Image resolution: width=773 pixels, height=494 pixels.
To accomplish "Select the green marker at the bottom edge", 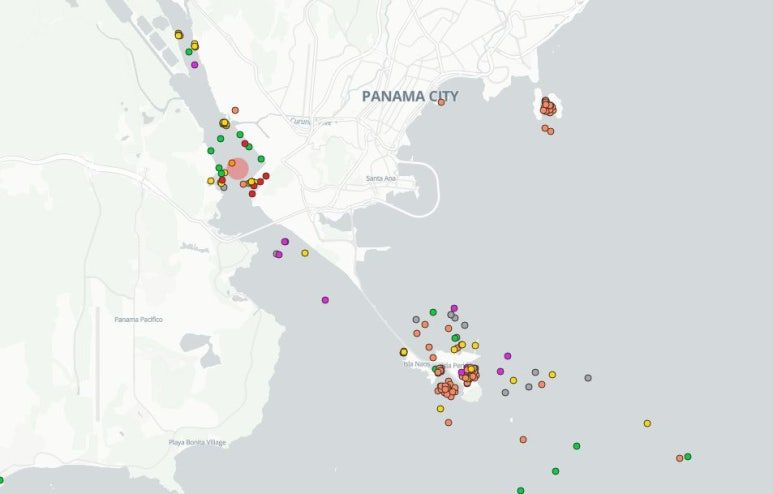I will click(x=520, y=490).
